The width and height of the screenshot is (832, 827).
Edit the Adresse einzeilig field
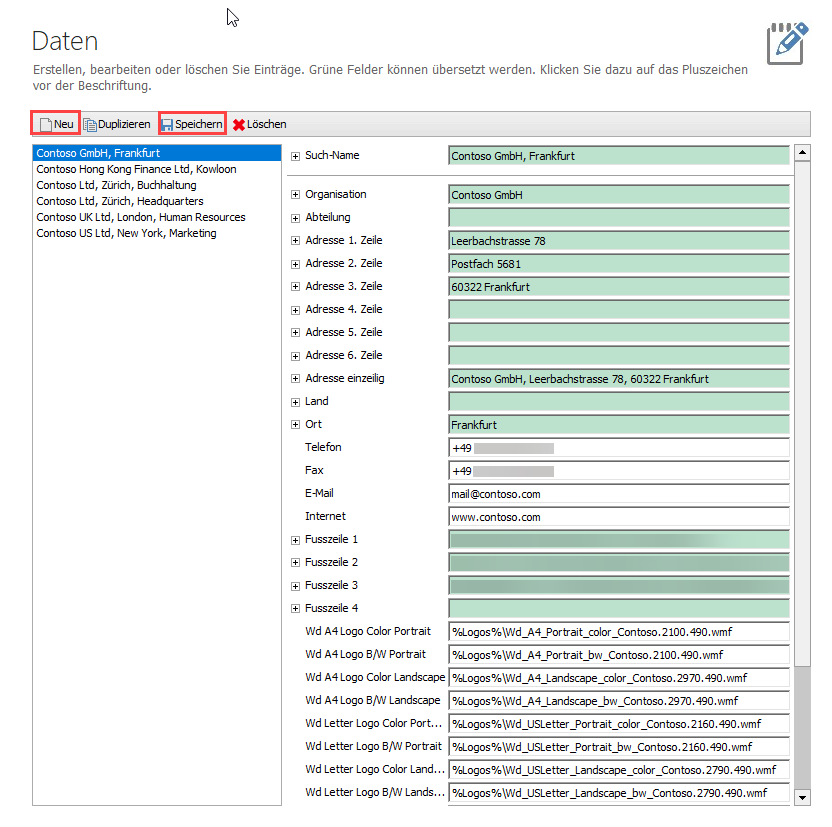click(x=619, y=379)
